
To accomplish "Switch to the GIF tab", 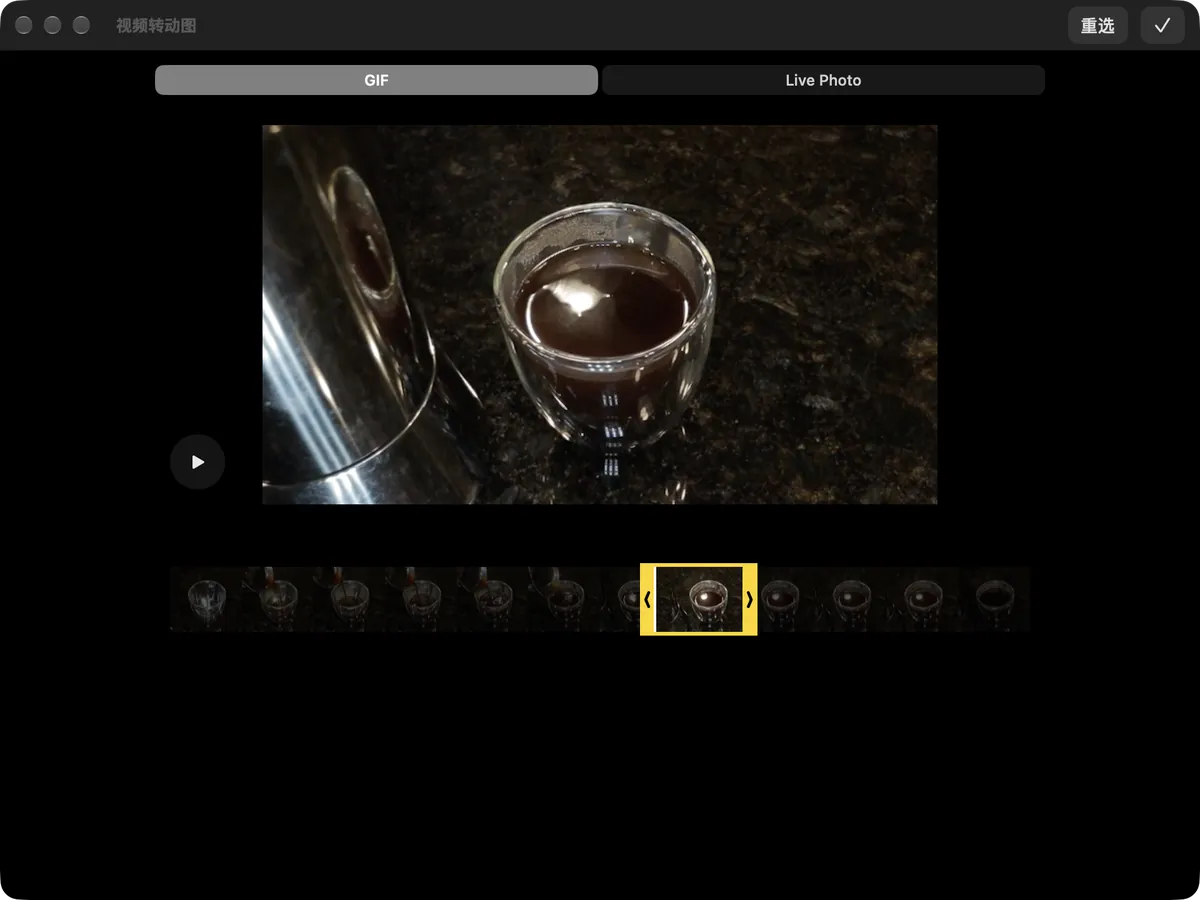I will coord(376,80).
